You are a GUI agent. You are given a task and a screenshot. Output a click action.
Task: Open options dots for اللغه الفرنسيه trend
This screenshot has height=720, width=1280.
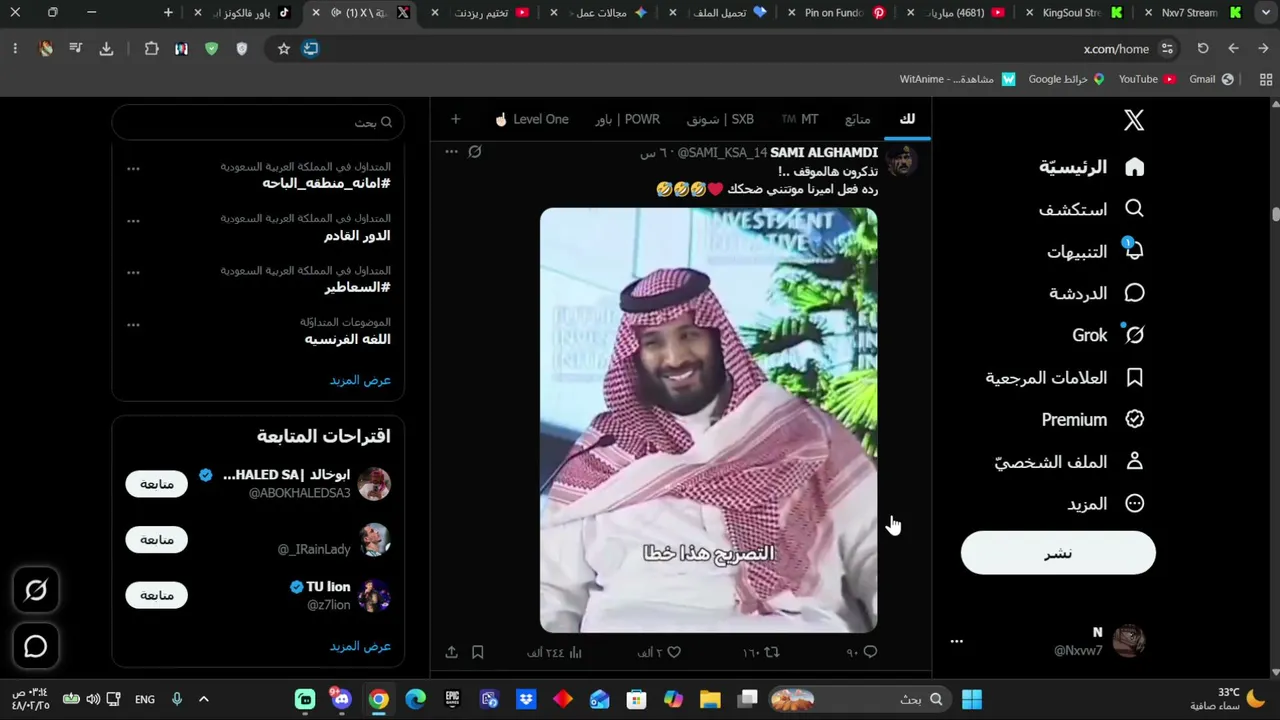coord(133,325)
